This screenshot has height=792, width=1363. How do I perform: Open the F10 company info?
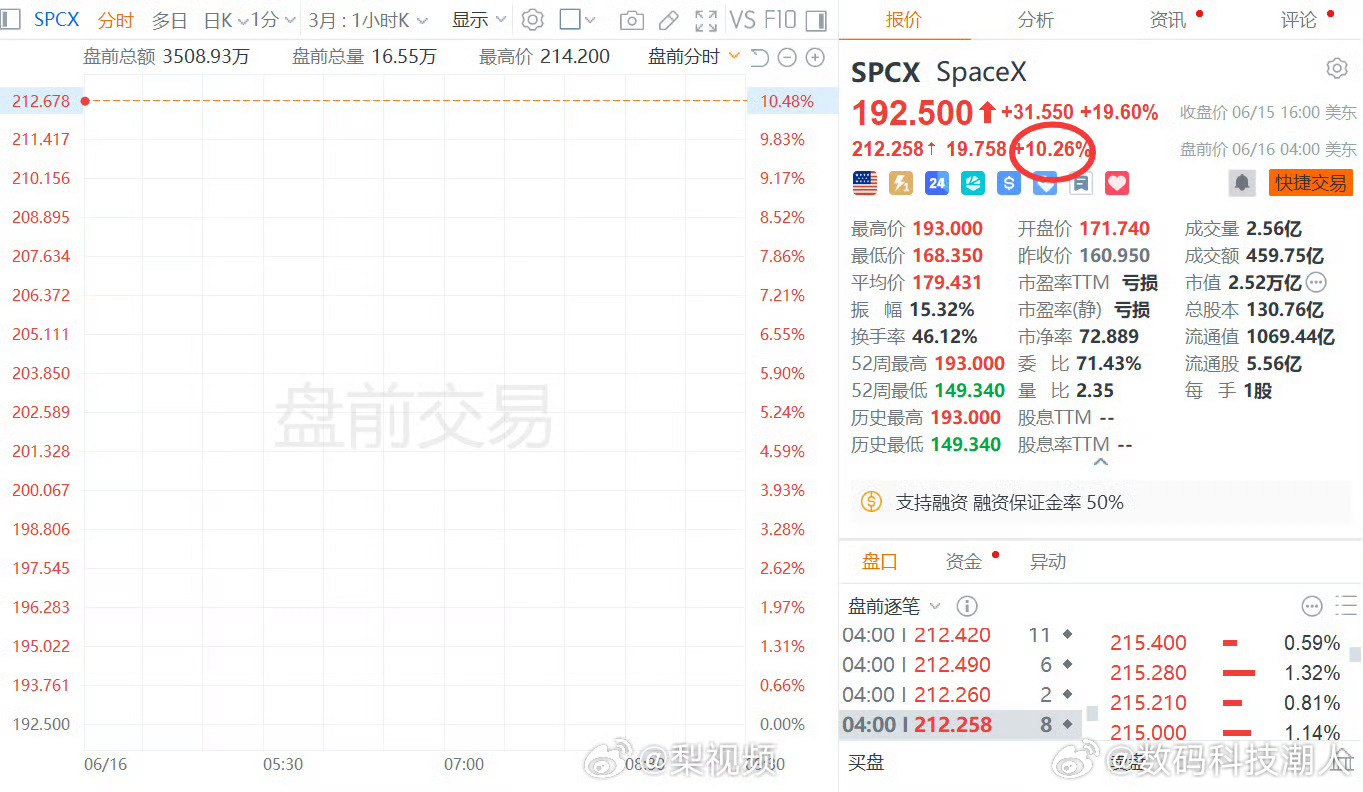pos(780,20)
